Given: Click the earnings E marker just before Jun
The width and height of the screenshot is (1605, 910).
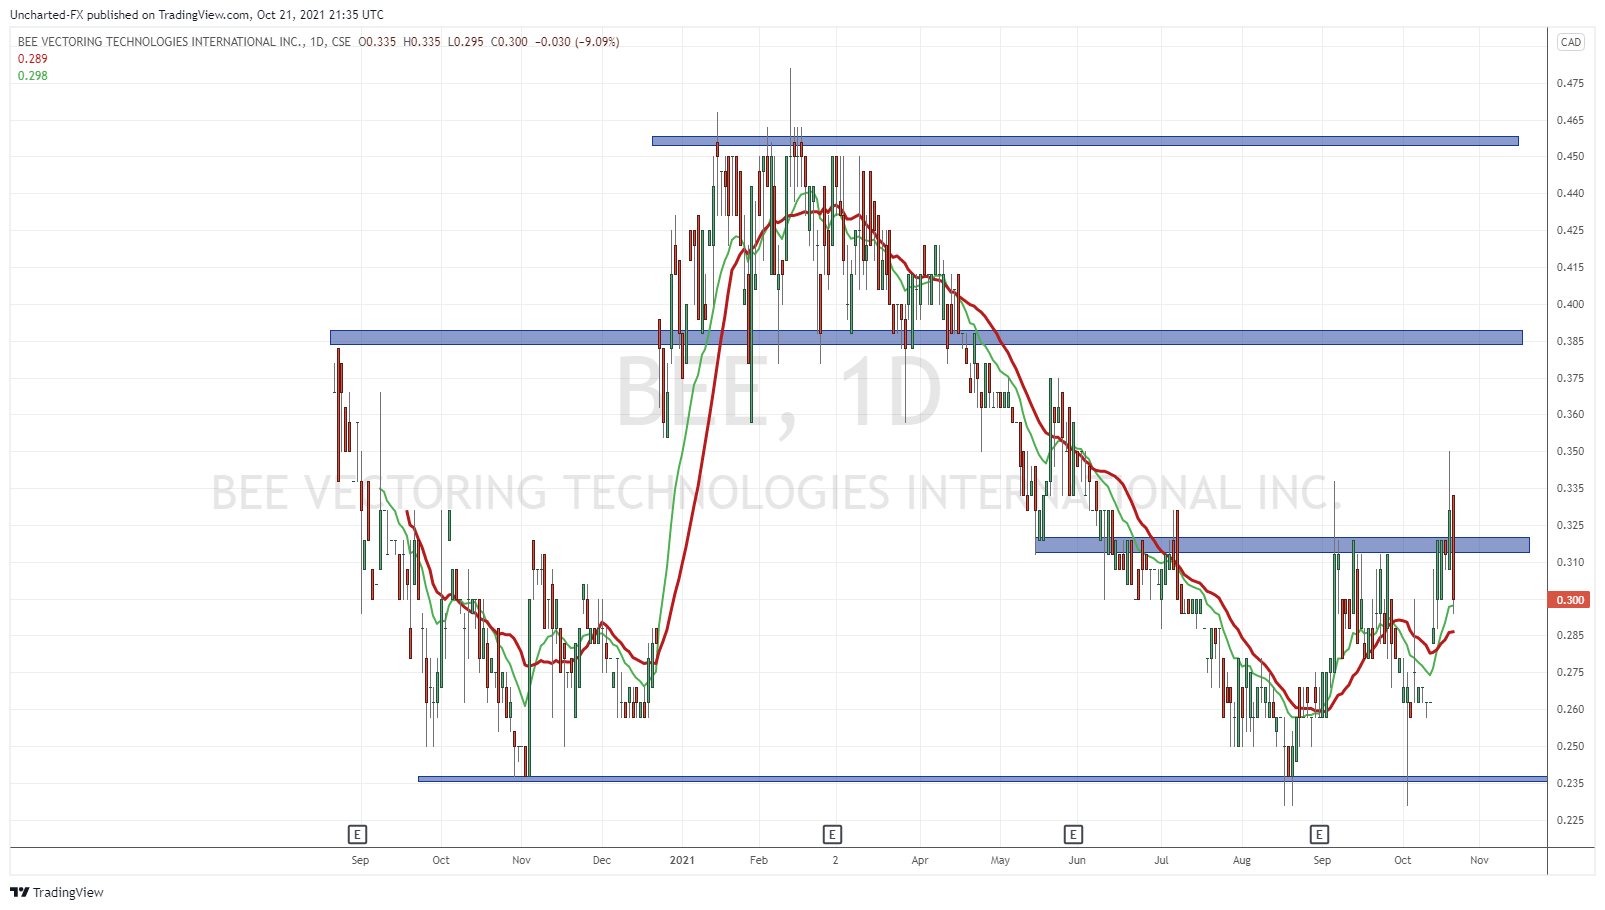Looking at the screenshot, I should [x=1073, y=834].
